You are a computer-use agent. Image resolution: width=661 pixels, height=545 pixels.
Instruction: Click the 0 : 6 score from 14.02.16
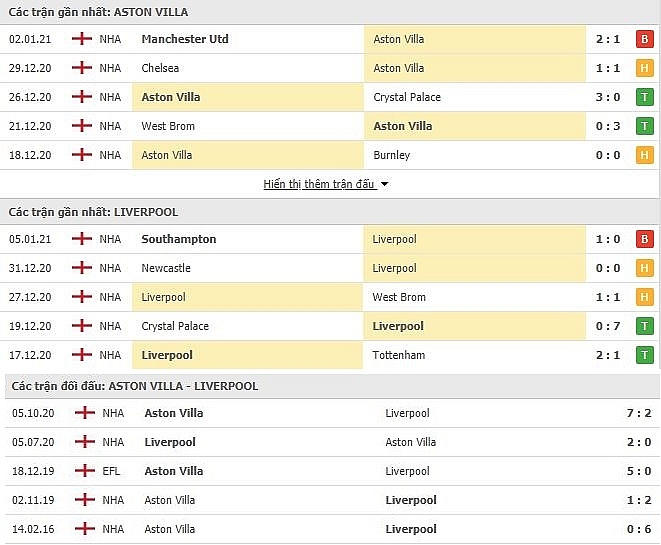639,529
